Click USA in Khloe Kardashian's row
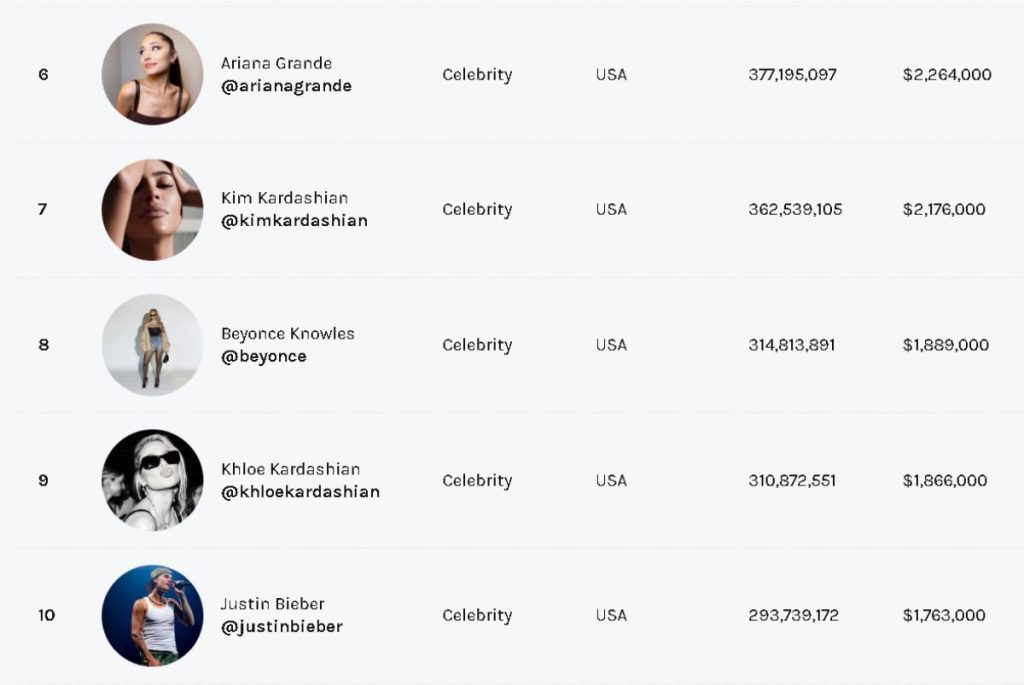This screenshot has height=685, width=1024. point(611,481)
